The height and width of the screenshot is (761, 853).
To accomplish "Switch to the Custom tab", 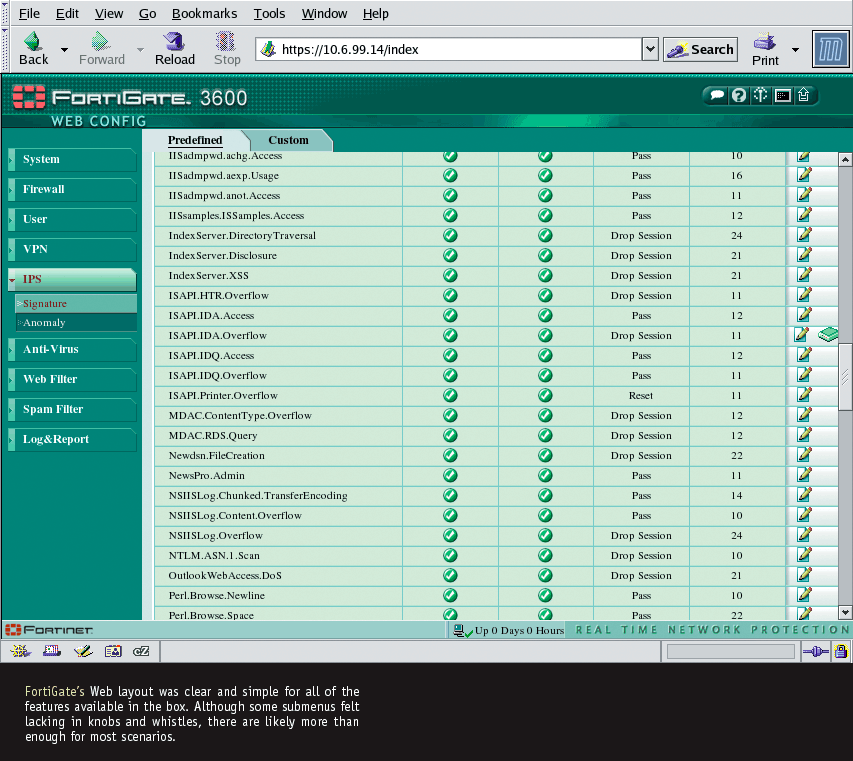I will (288, 140).
